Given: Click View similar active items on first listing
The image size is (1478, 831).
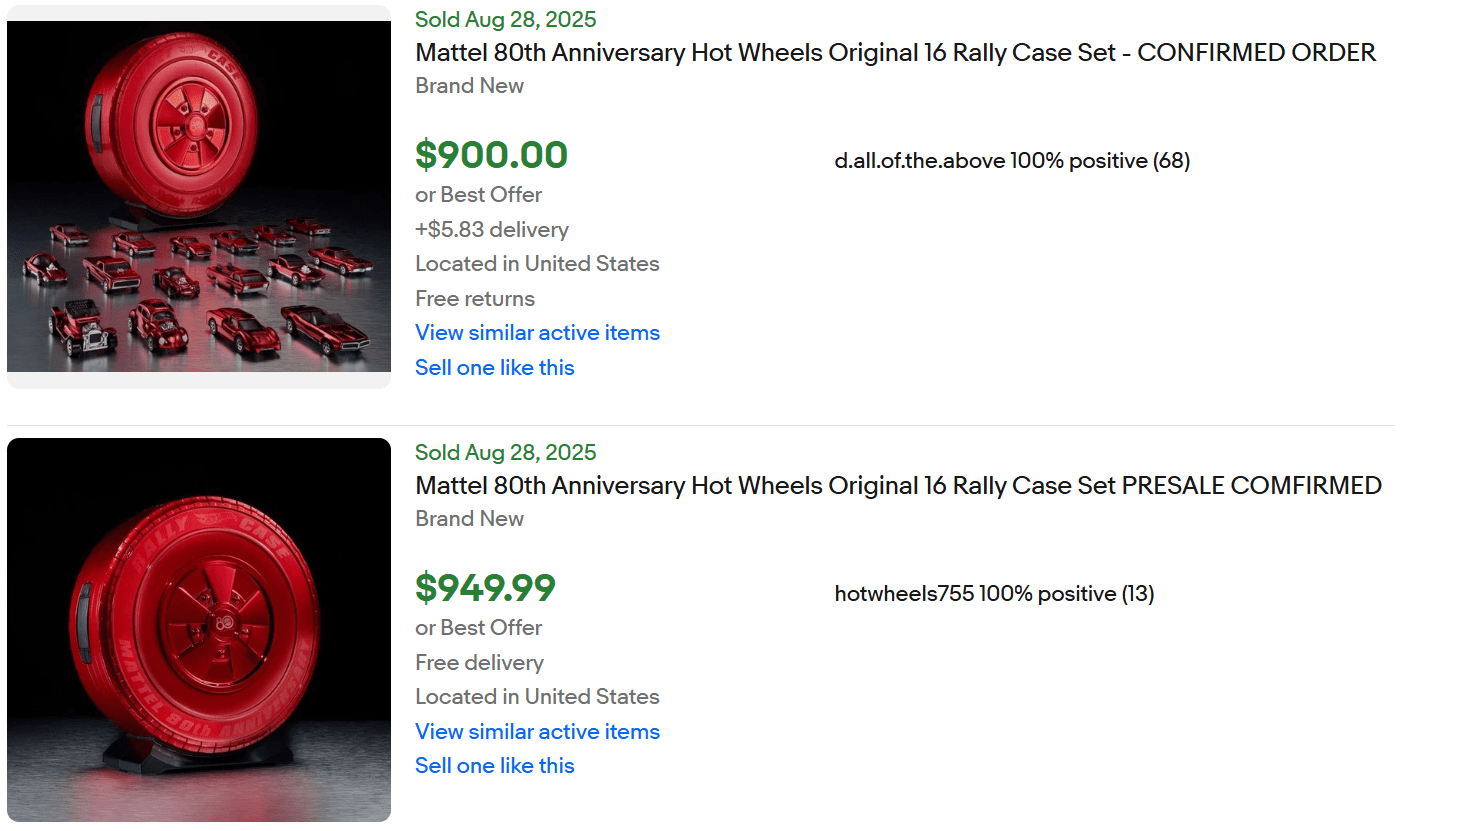Looking at the screenshot, I should click(537, 332).
